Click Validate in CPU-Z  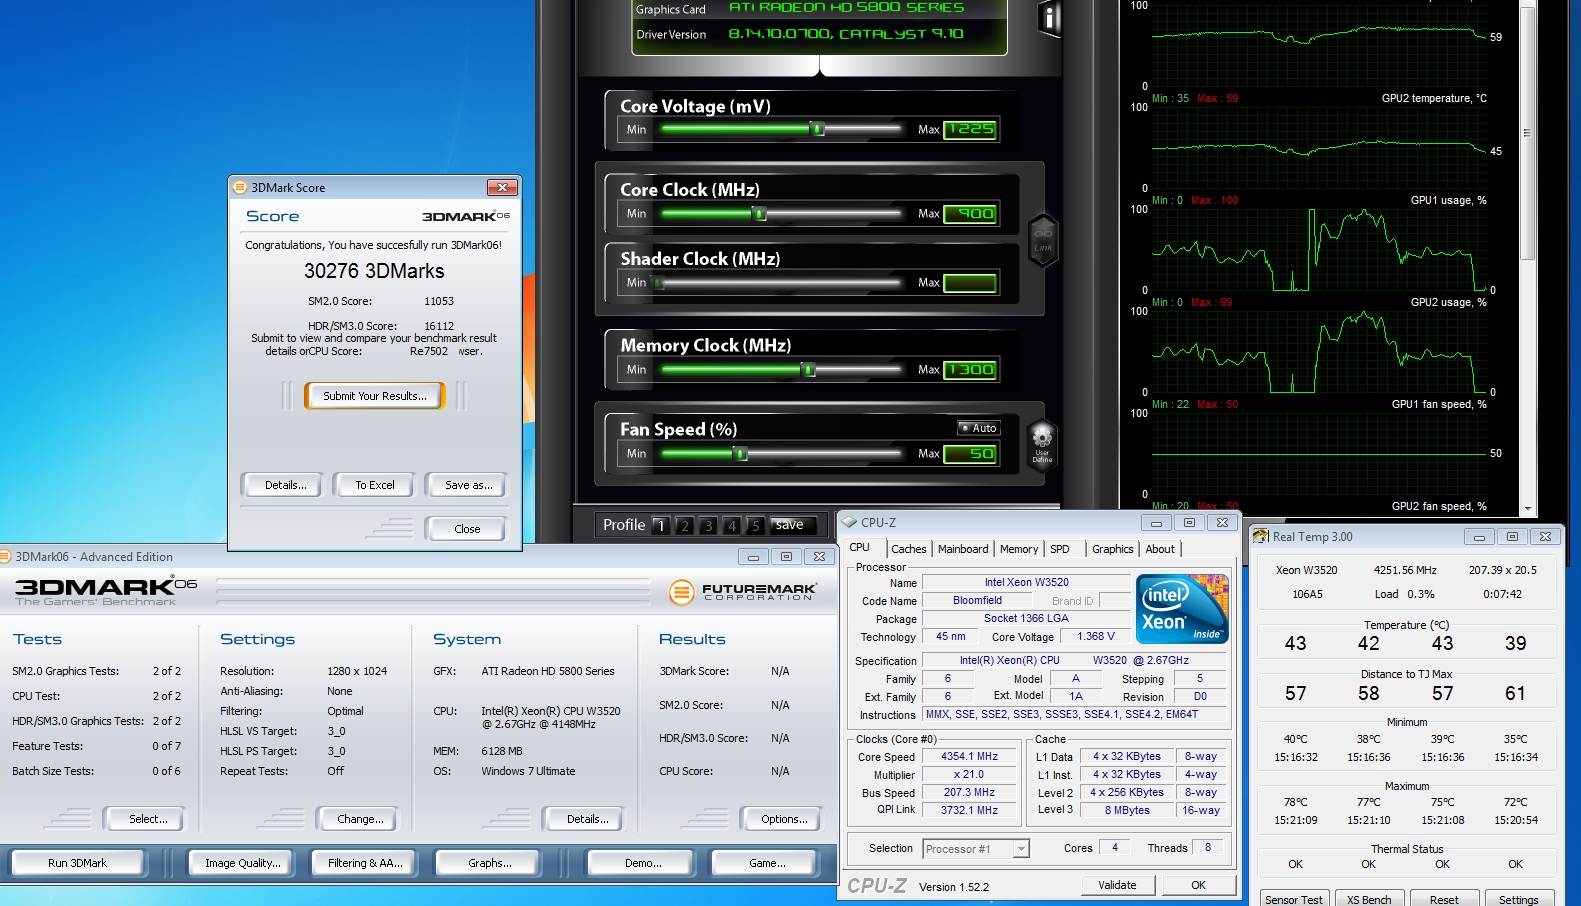coord(1117,885)
